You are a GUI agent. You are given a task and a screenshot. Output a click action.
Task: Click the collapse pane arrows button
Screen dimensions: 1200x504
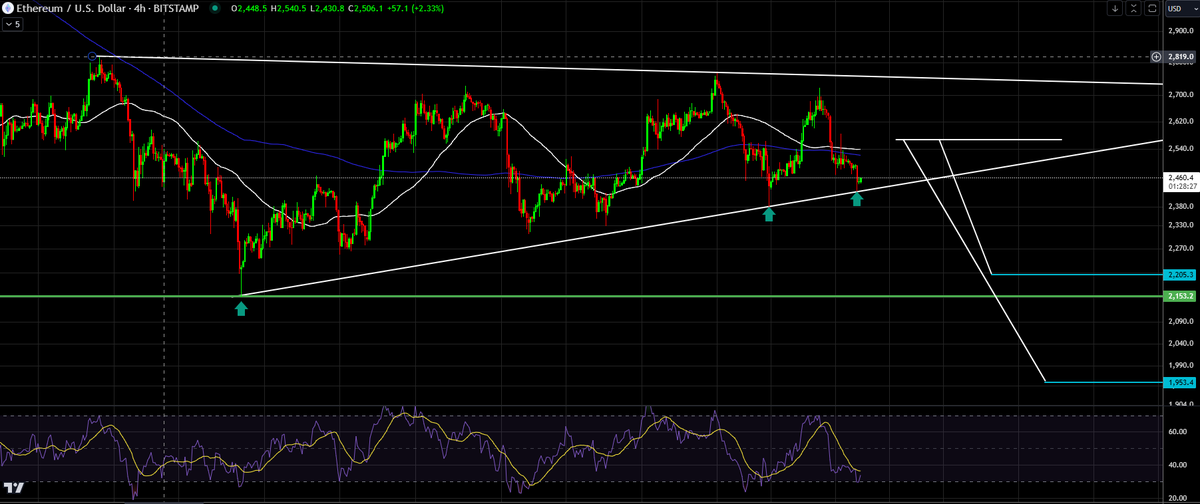coord(1133,8)
